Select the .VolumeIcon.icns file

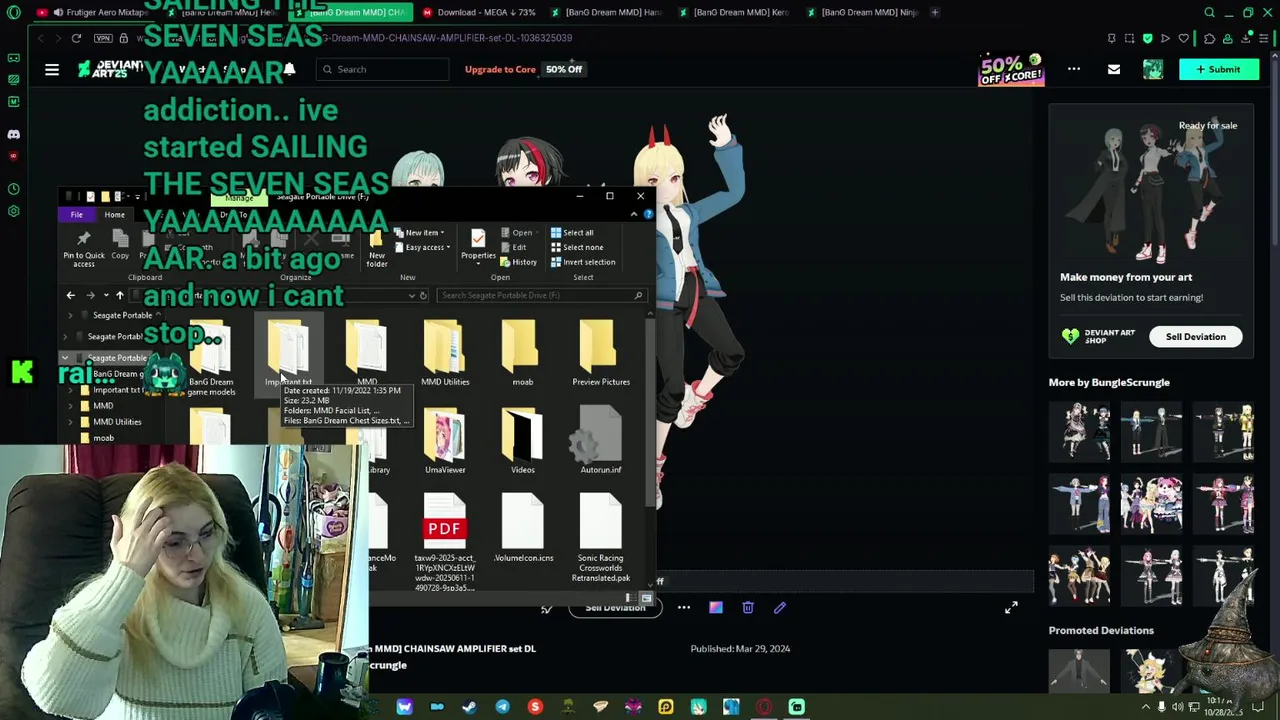(x=523, y=529)
